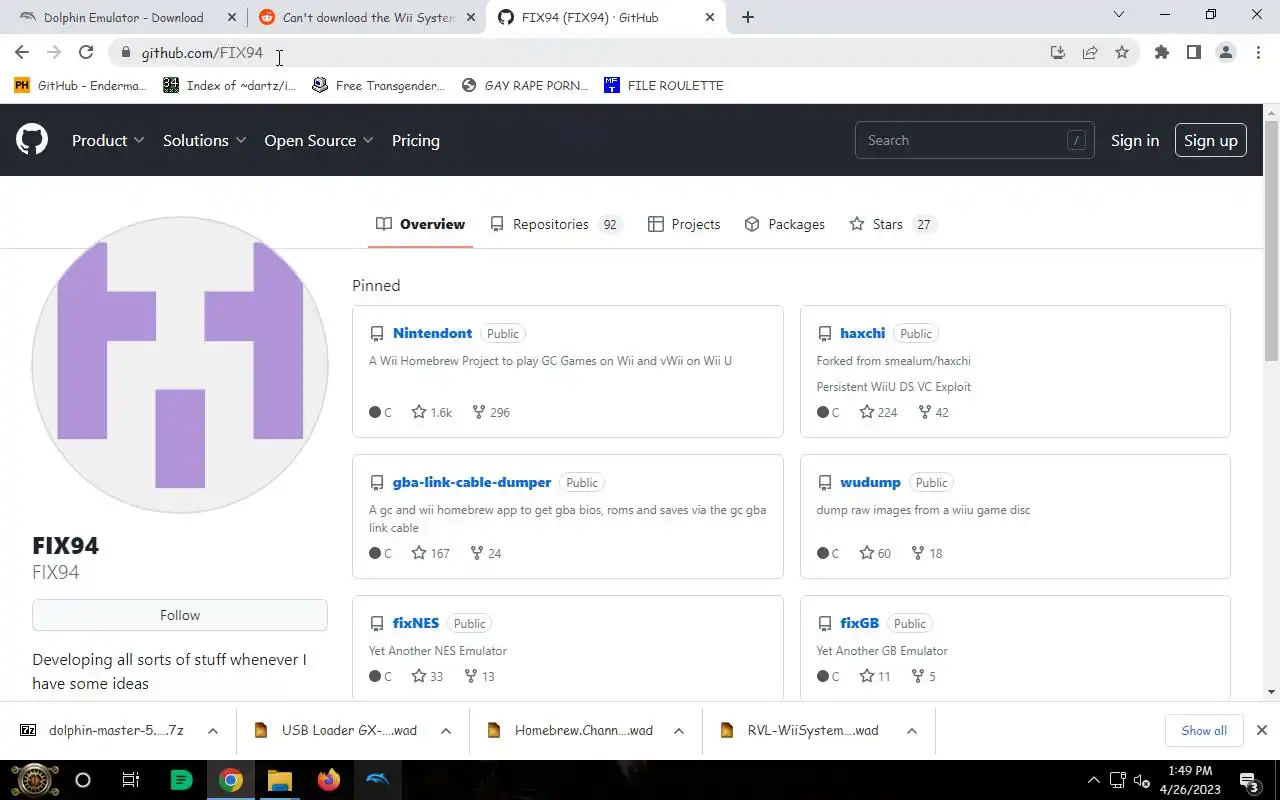Click the share page icon in address bar

(x=1090, y=53)
